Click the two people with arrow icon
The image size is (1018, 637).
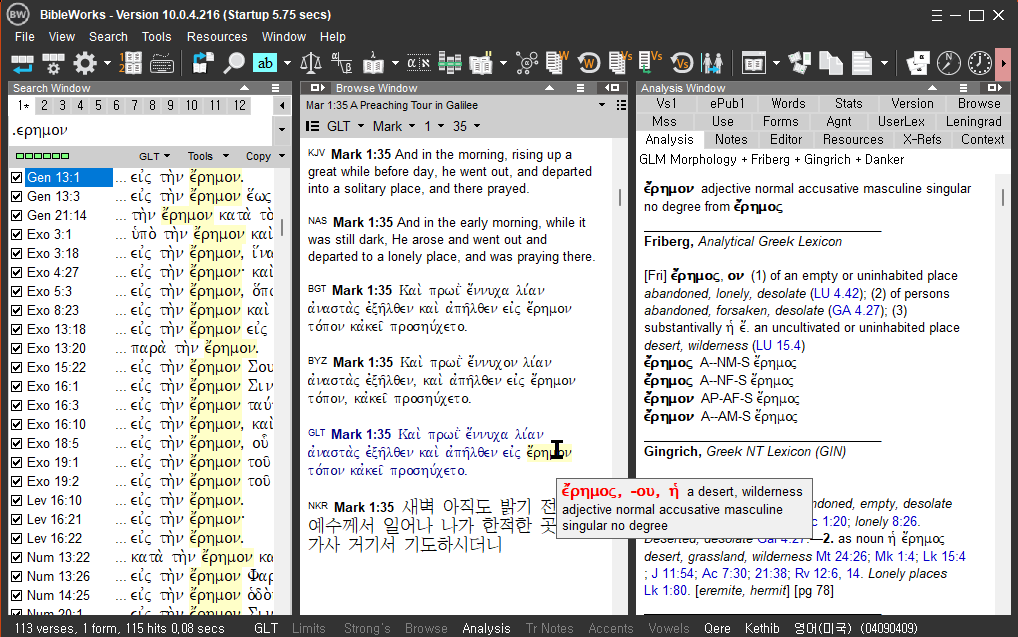click(x=712, y=63)
